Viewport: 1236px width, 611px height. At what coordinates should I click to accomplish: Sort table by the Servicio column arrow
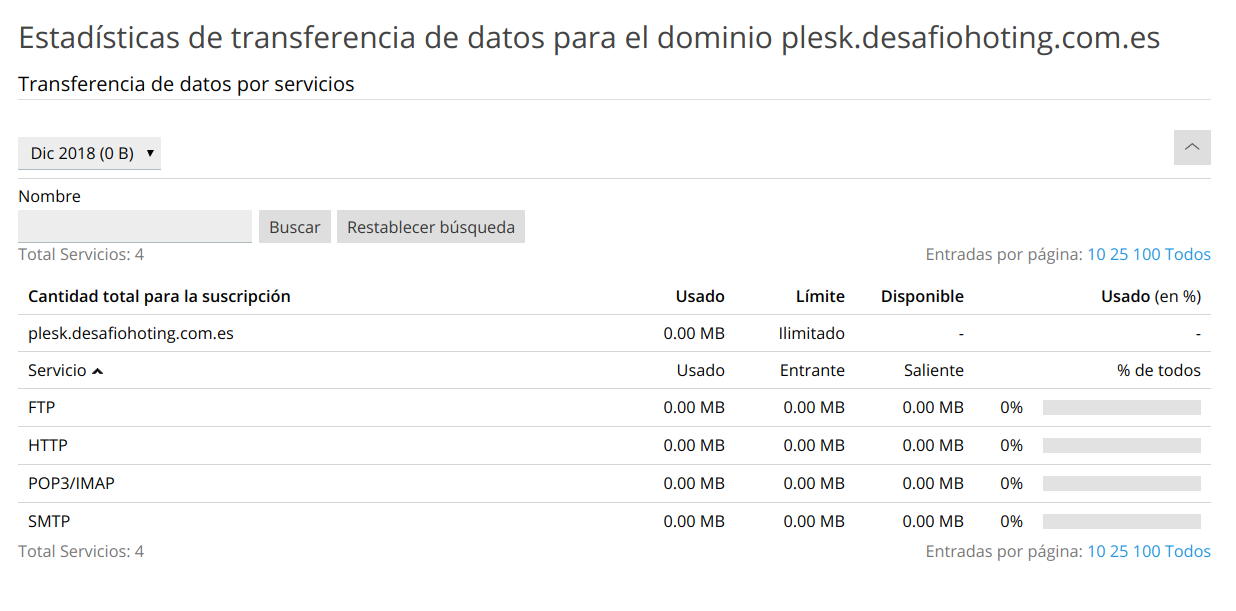pyautogui.click(x=96, y=369)
